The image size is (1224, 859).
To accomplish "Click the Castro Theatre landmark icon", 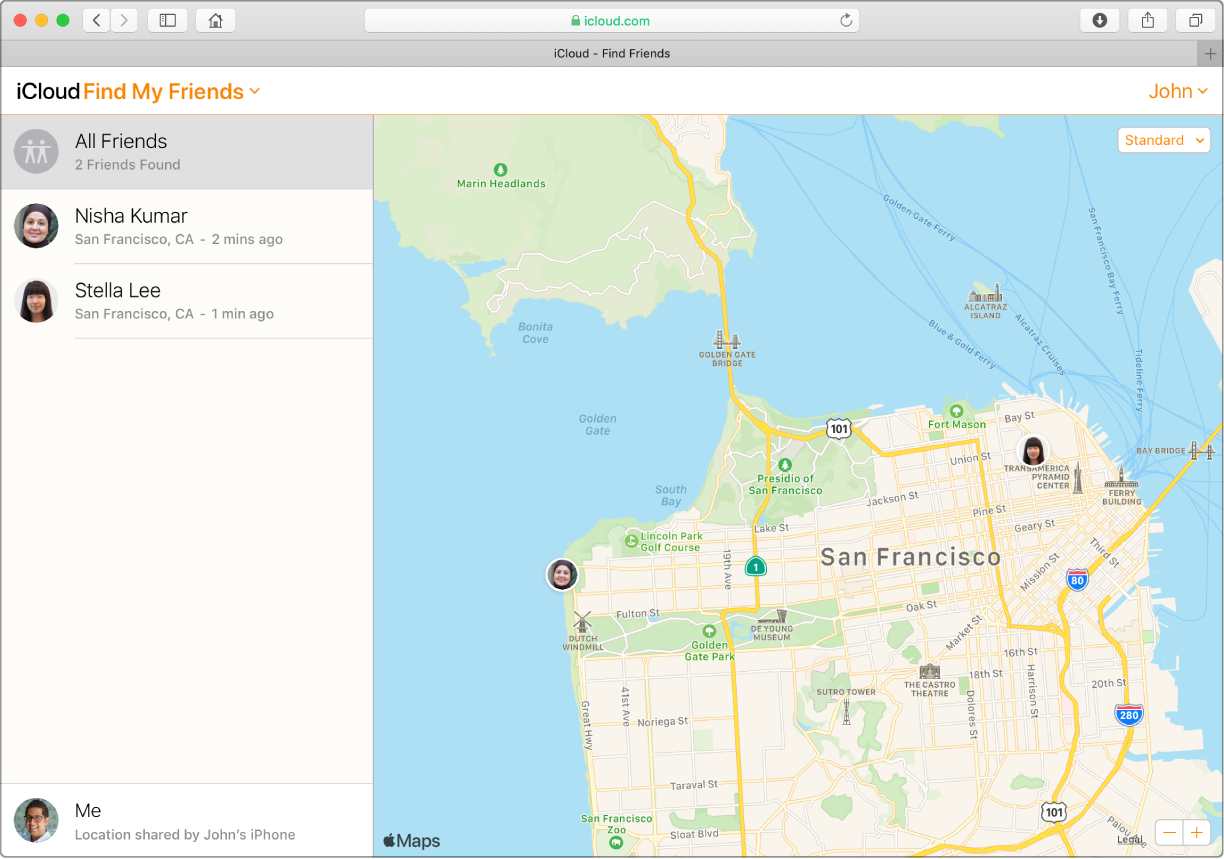I will pyautogui.click(x=930, y=672).
